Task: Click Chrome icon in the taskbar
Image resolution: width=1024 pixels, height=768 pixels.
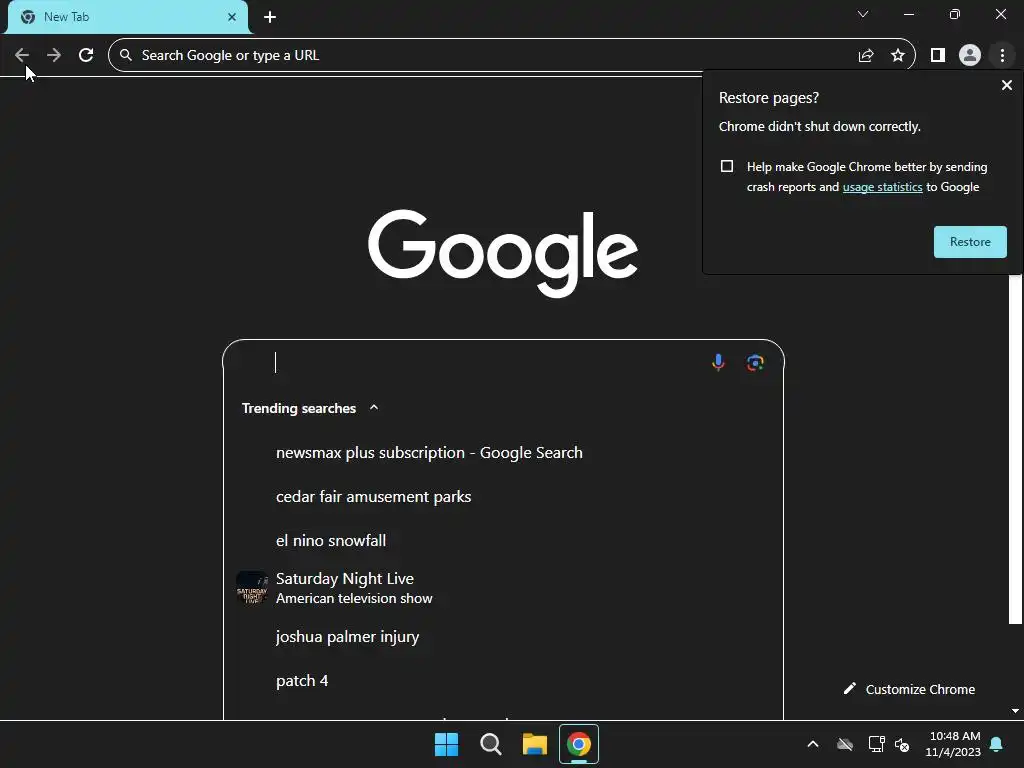Action: pyautogui.click(x=579, y=744)
